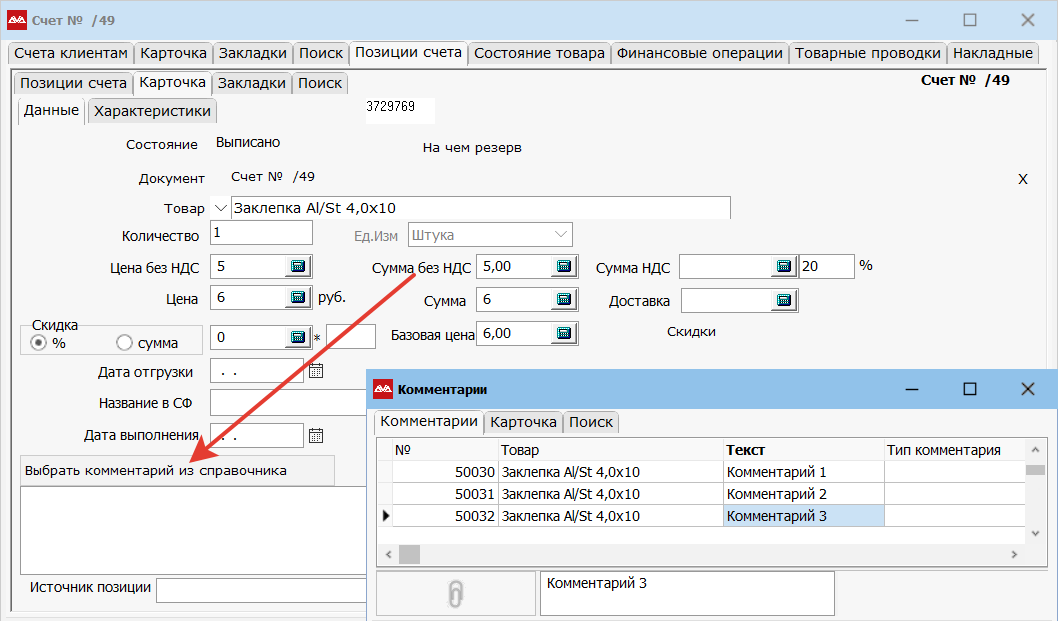Click the scroll down arrow in comments table
Image resolution: width=1058 pixels, height=621 pixels.
1036,534
